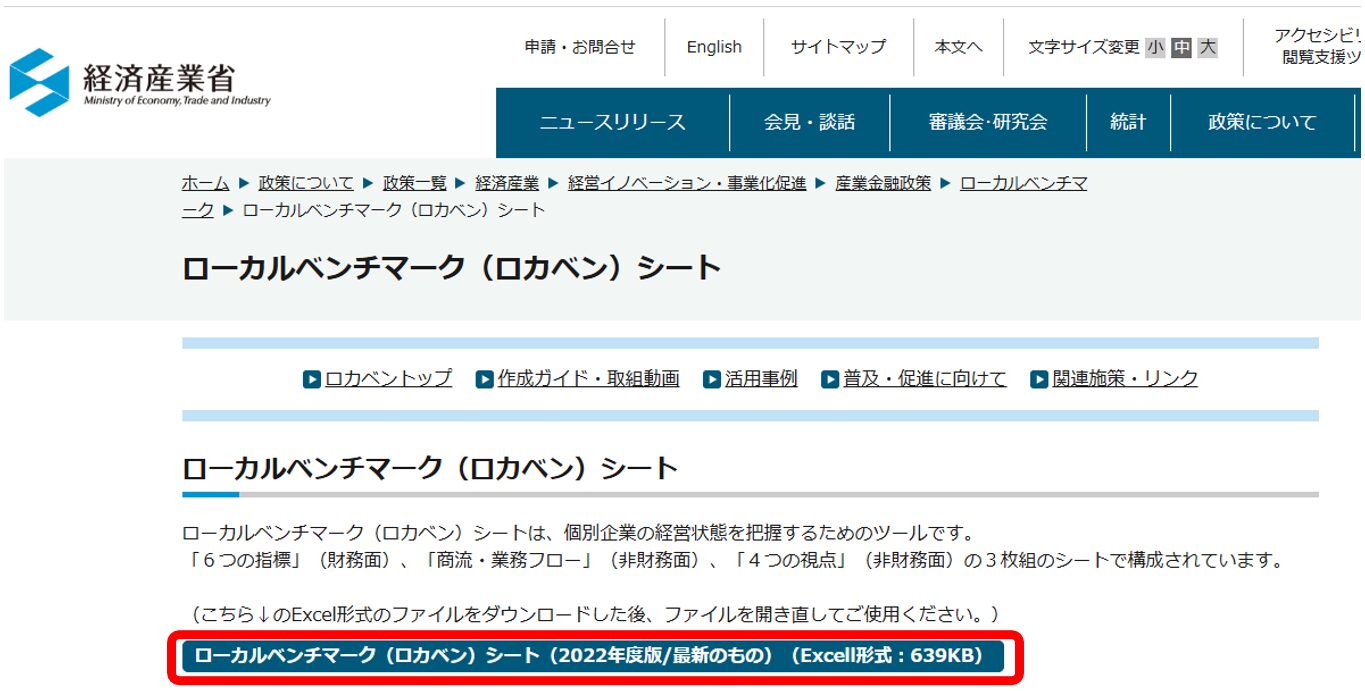Open the 申請・お問合せ link

(580, 47)
